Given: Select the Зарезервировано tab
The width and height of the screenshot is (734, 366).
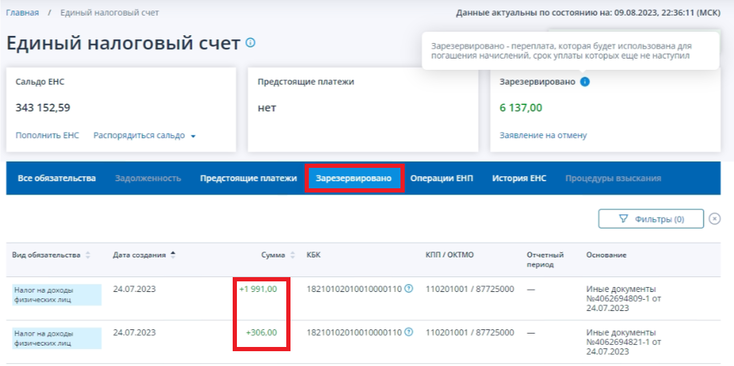Looking at the screenshot, I should [x=354, y=178].
